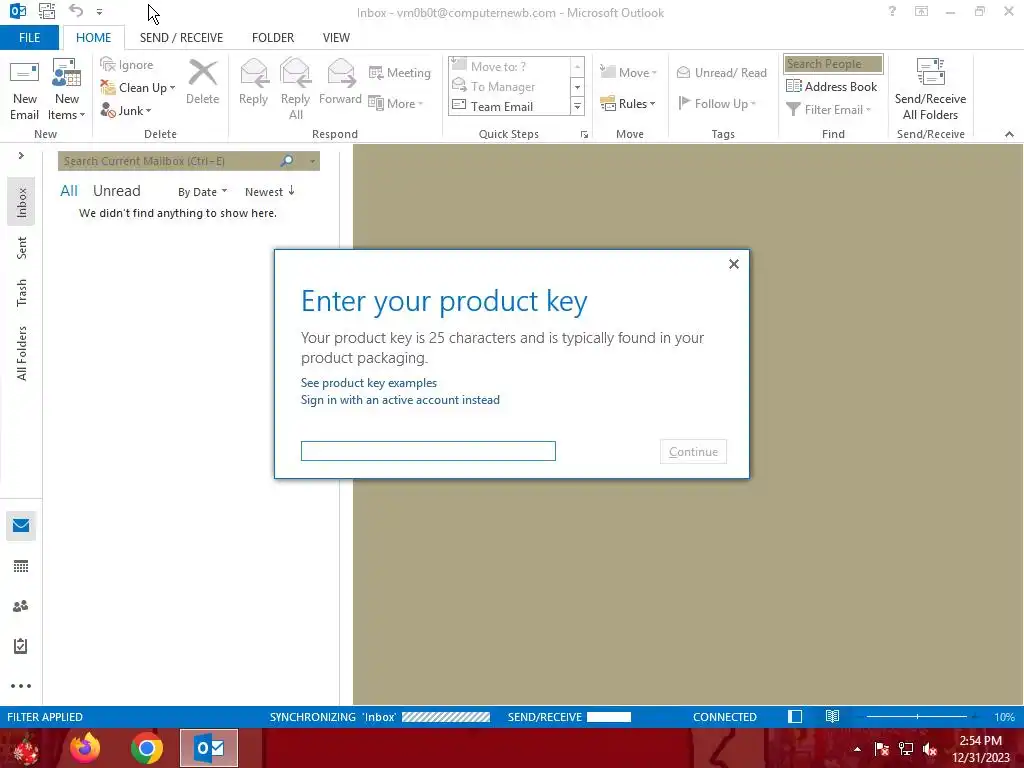The image size is (1024, 768).
Task: Switch to the FOLDER tab
Action: point(273,37)
